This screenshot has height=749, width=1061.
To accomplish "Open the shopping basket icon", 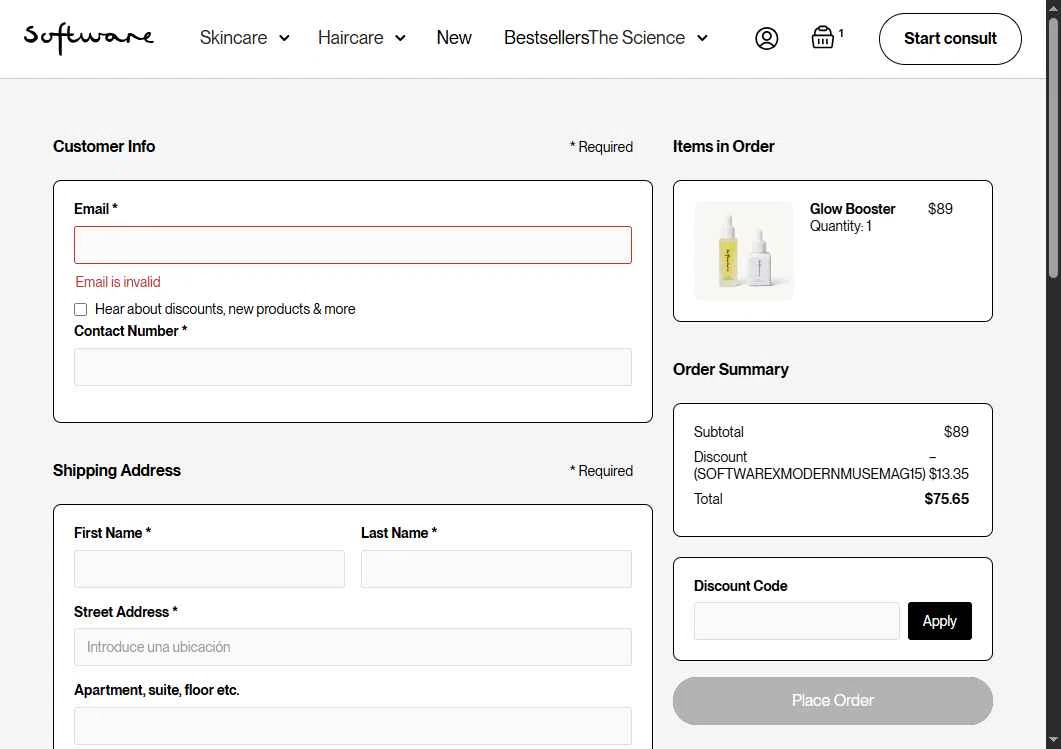I will [x=822, y=37].
